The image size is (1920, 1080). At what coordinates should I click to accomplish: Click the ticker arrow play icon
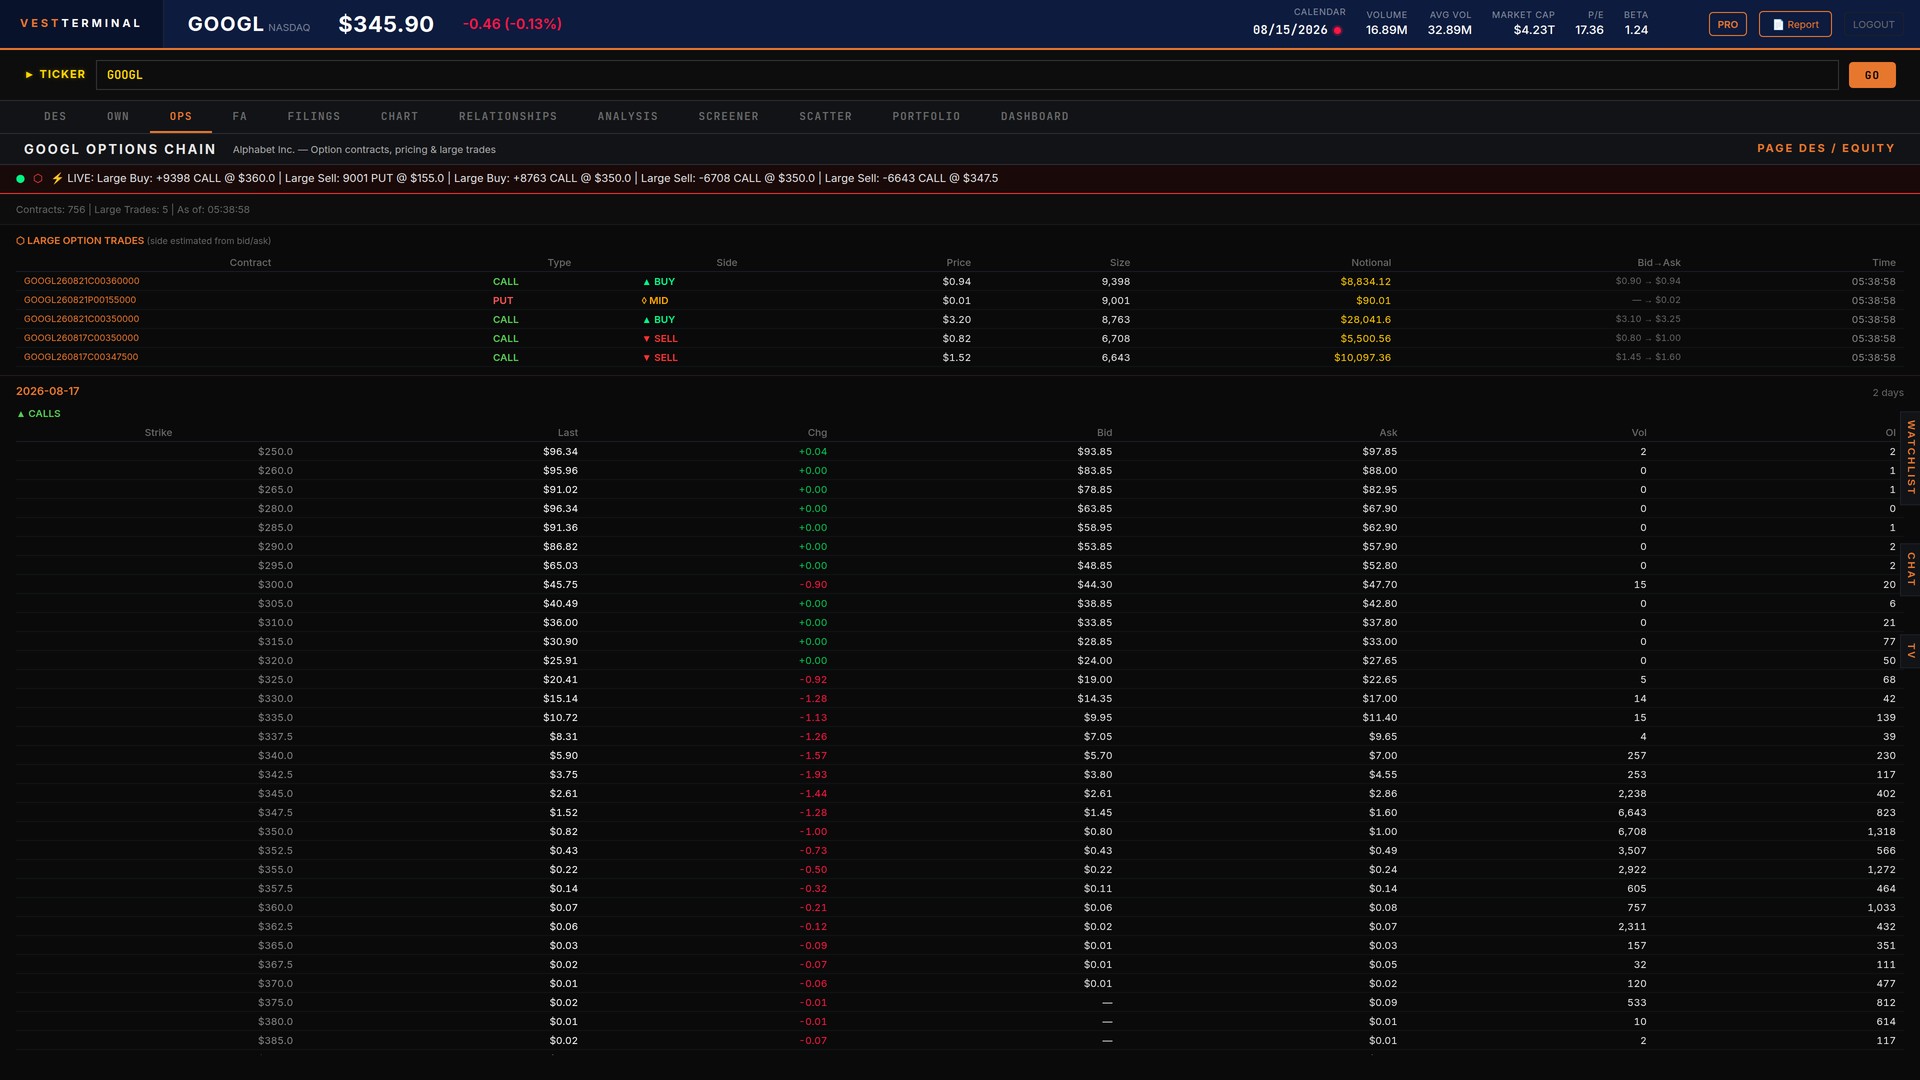pos(29,75)
